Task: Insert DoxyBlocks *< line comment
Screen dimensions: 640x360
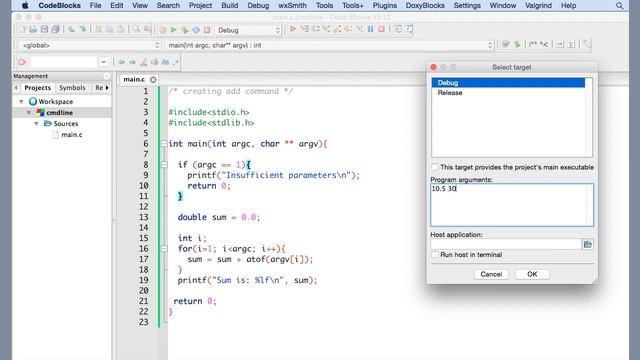Action: coord(544,44)
